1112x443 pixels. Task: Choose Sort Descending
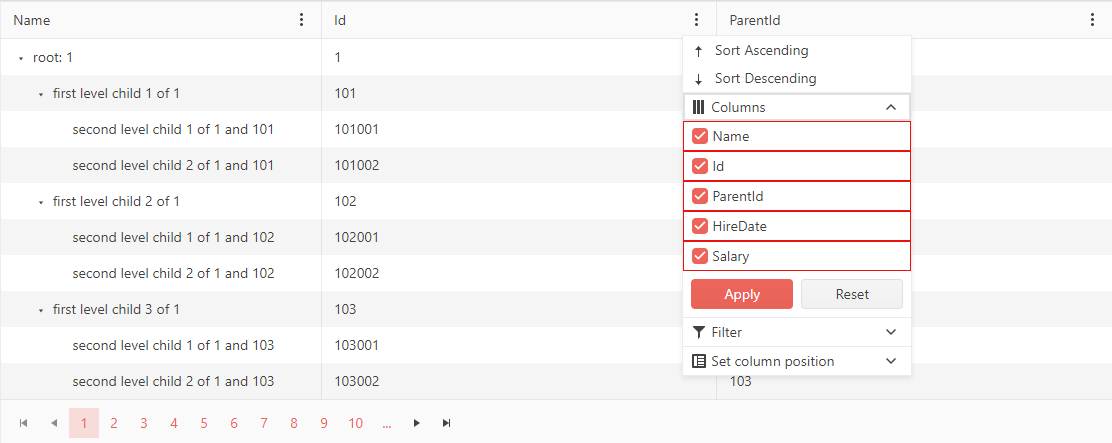(765, 78)
